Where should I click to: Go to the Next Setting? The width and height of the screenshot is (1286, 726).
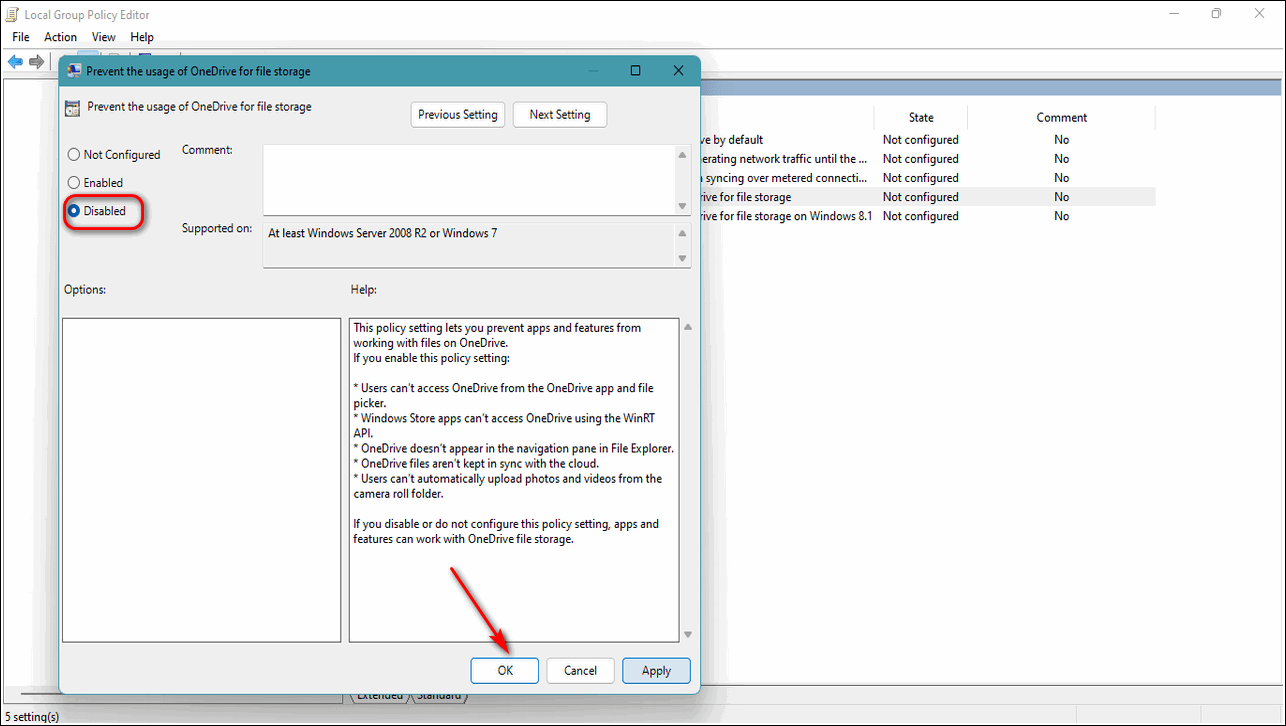tap(559, 115)
